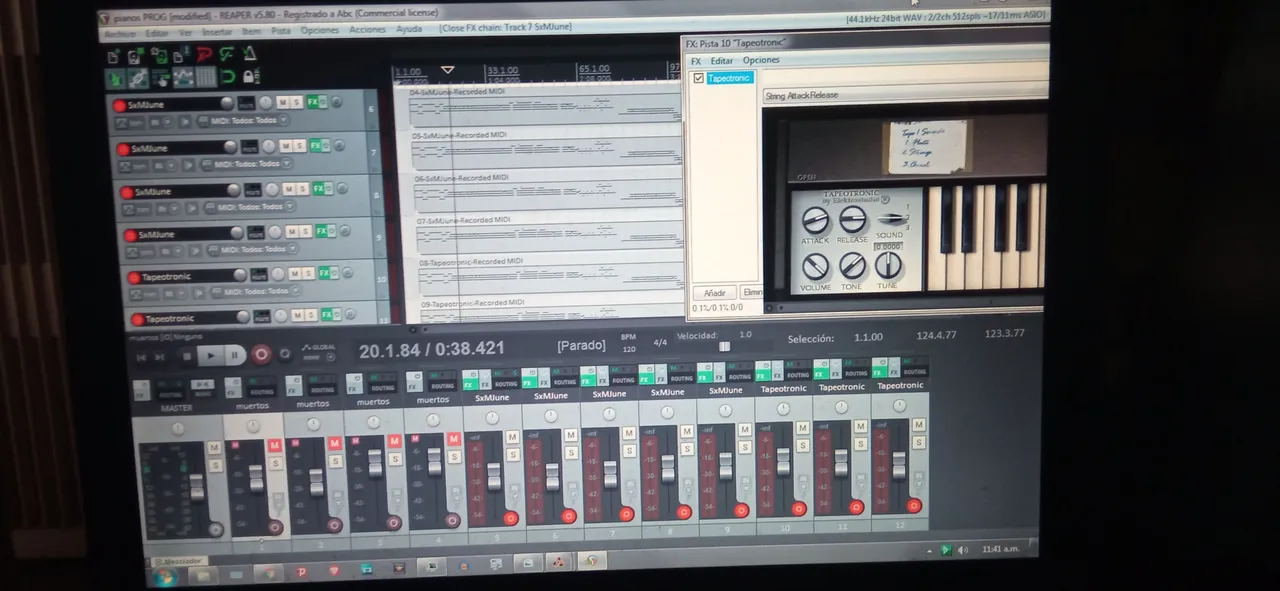
Task: Toggle the auto-crossfade toolbar icon
Action: [115, 78]
